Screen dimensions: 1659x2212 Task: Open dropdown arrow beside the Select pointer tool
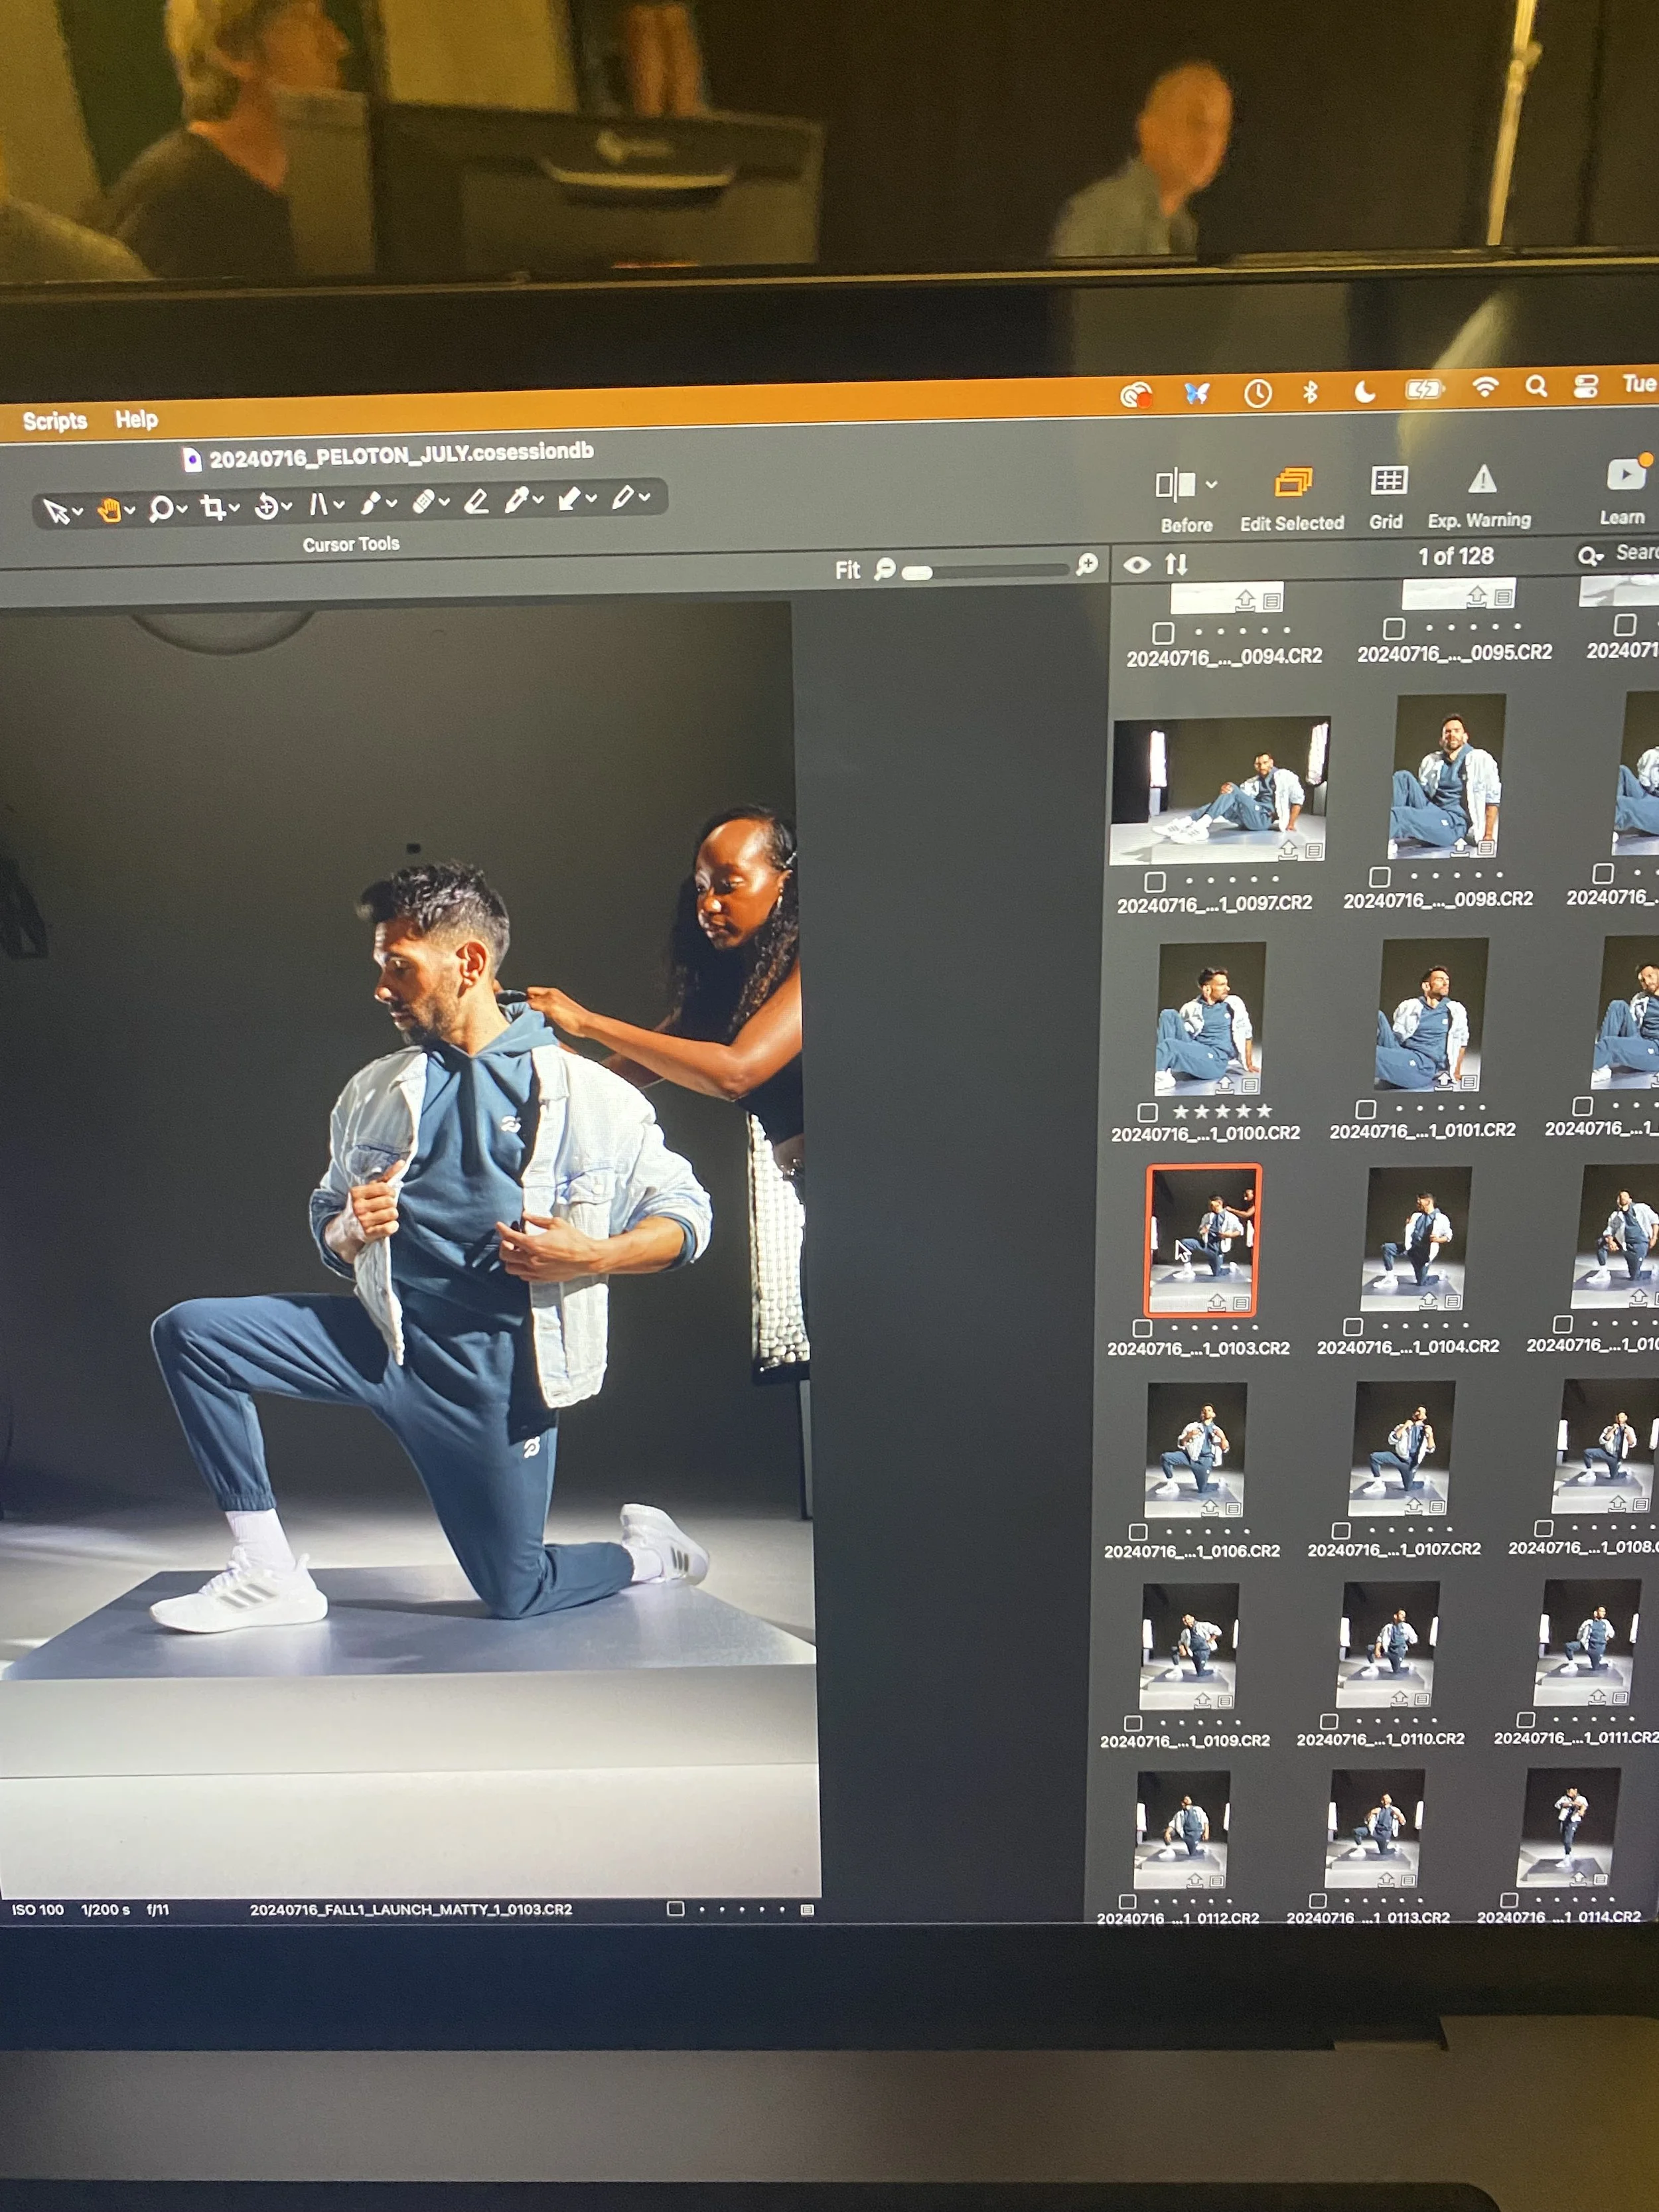pos(77,512)
